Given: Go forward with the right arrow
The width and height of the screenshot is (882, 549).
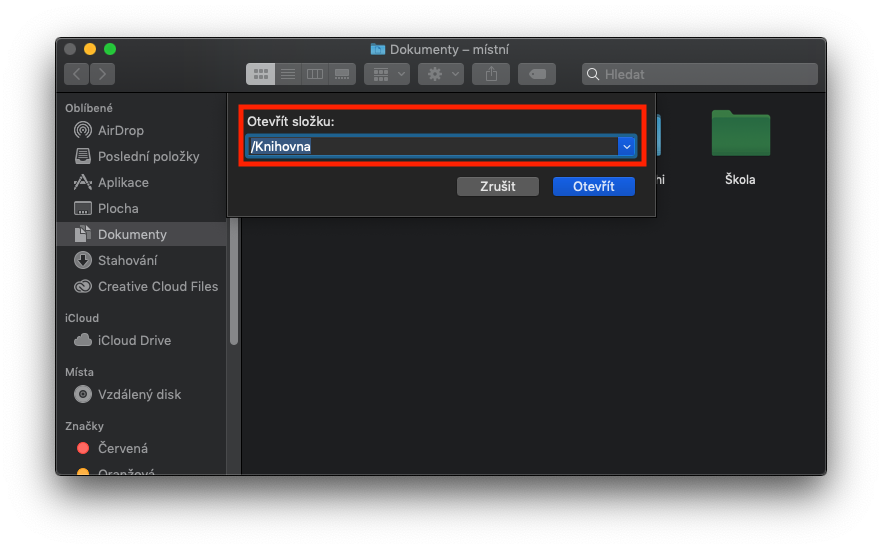Looking at the screenshot, I should point(102,74).
